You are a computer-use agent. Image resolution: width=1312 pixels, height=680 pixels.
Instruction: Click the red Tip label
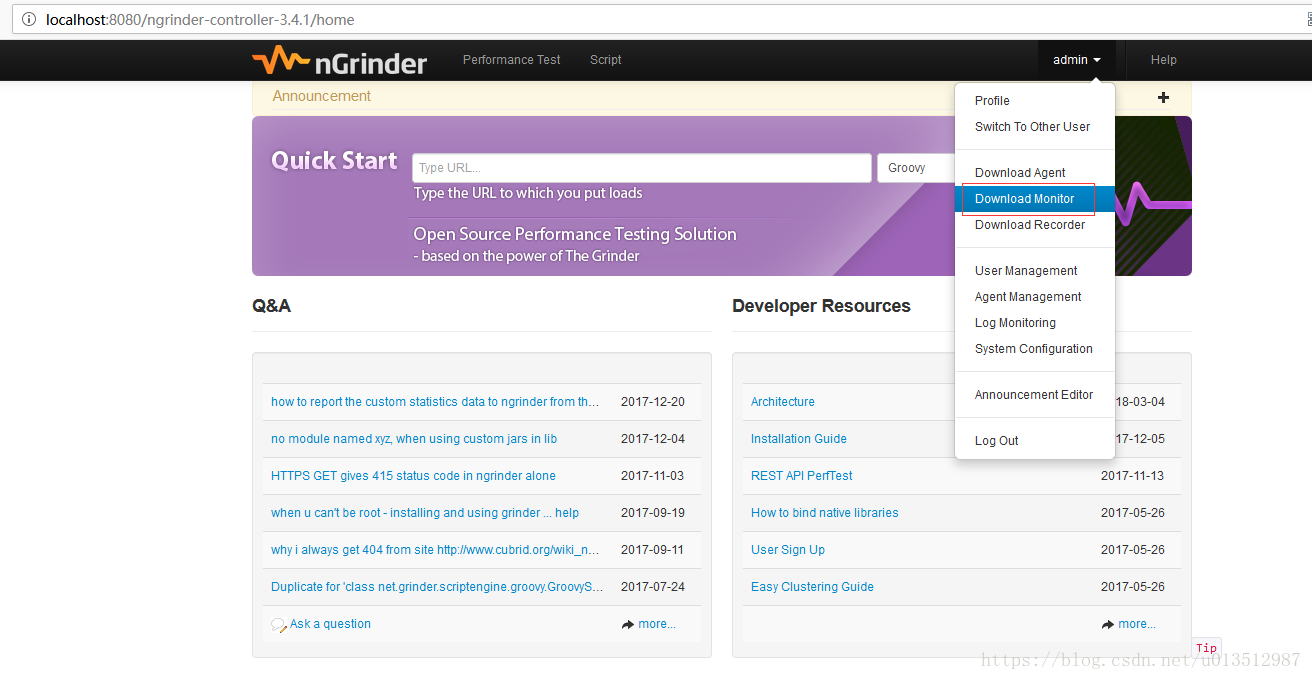[1207, 648]
